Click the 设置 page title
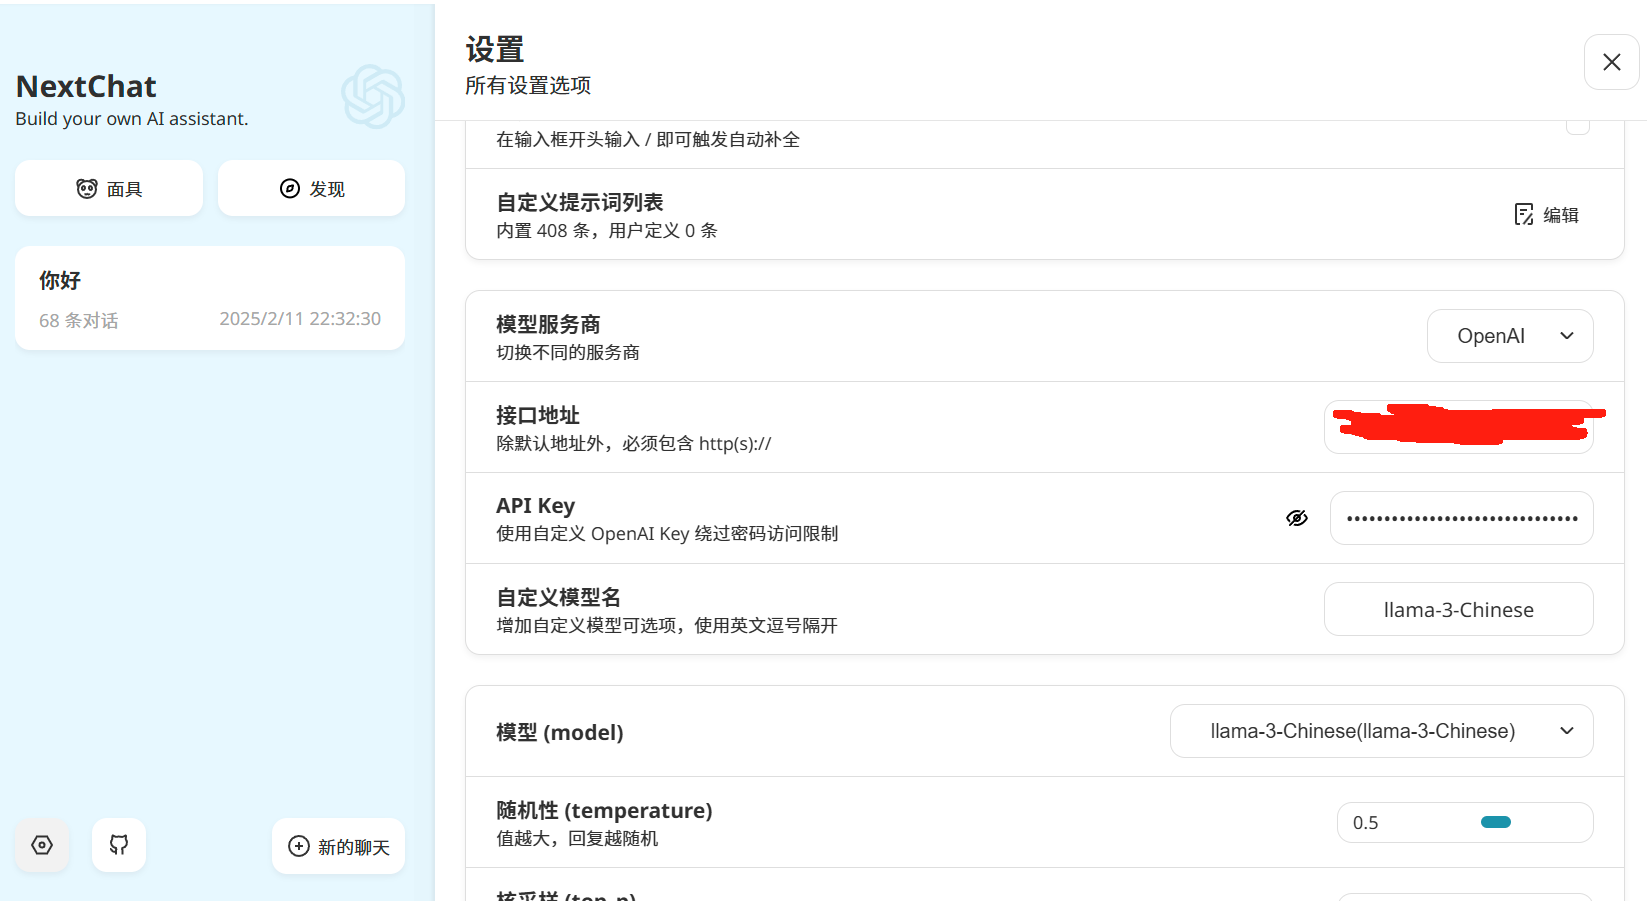This screenshot has height=901, width=1647. [495, 50]
